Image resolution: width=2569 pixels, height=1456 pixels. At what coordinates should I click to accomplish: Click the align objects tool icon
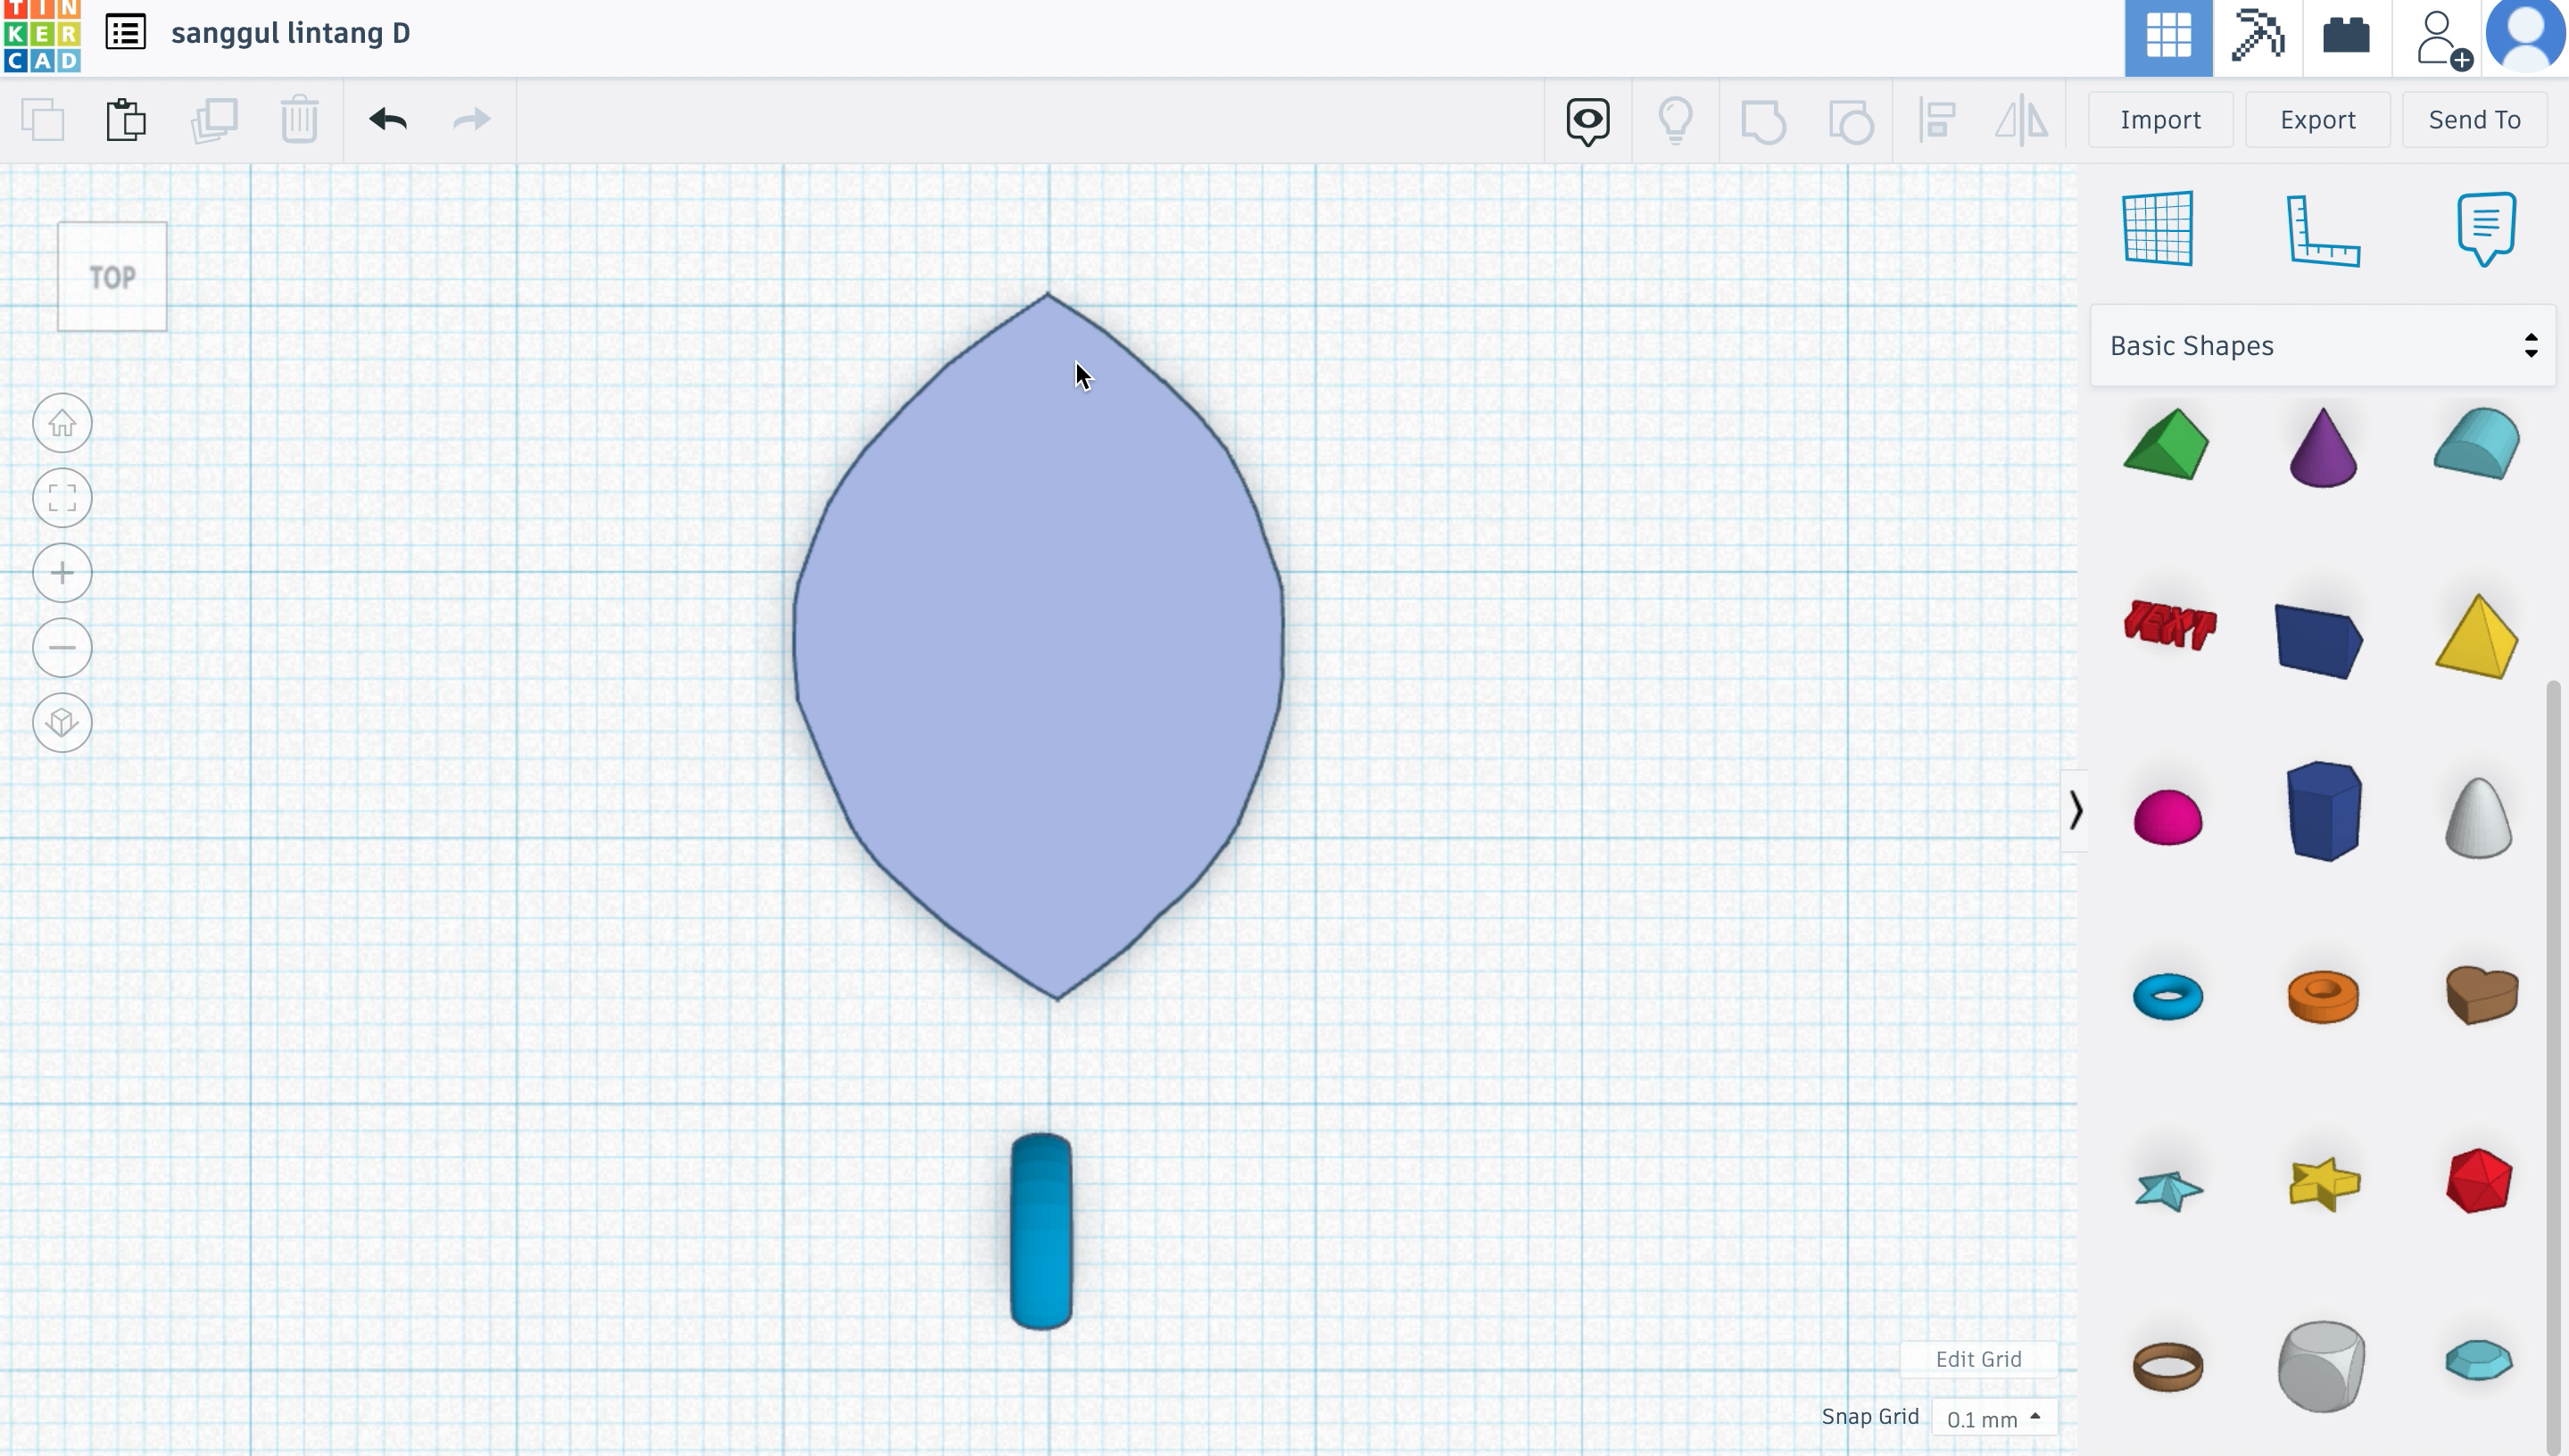tap(1937, 119)
